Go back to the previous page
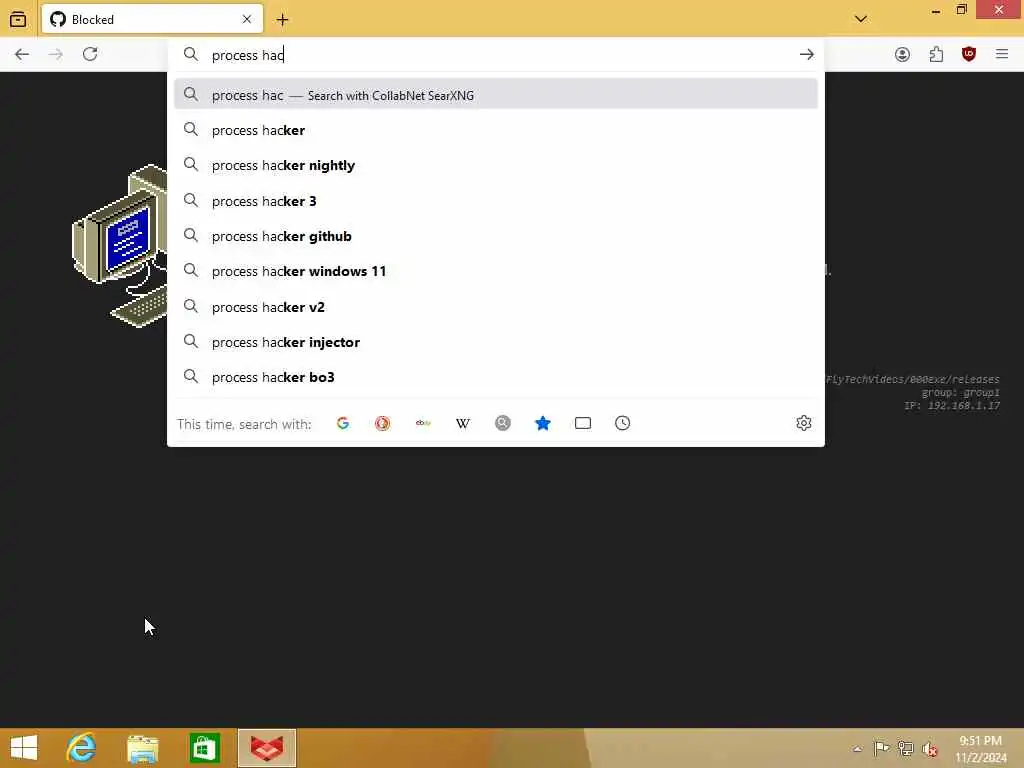Image resolution: width=1024 pixels, height=768 pixels. click(x=22, y=54)
